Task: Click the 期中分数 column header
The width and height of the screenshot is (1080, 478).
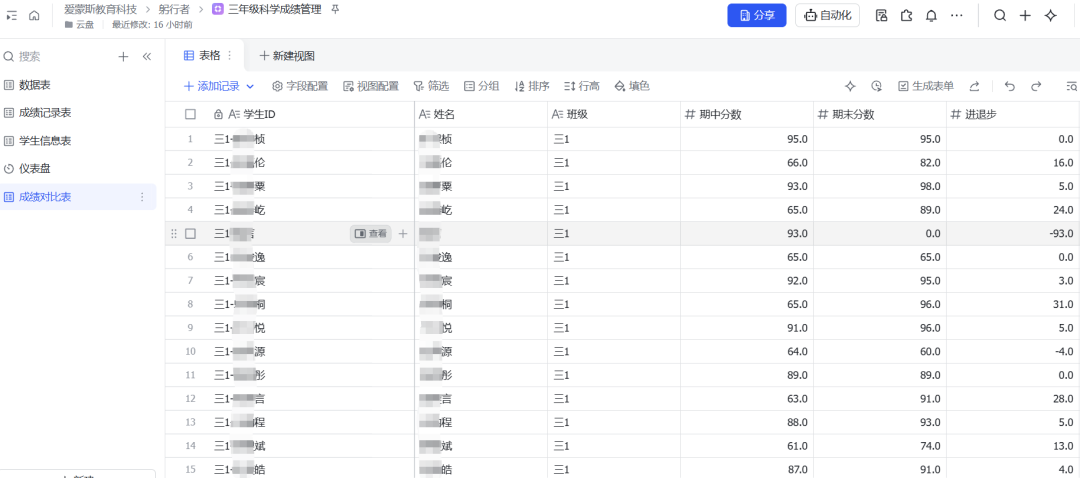Action: 747,114
